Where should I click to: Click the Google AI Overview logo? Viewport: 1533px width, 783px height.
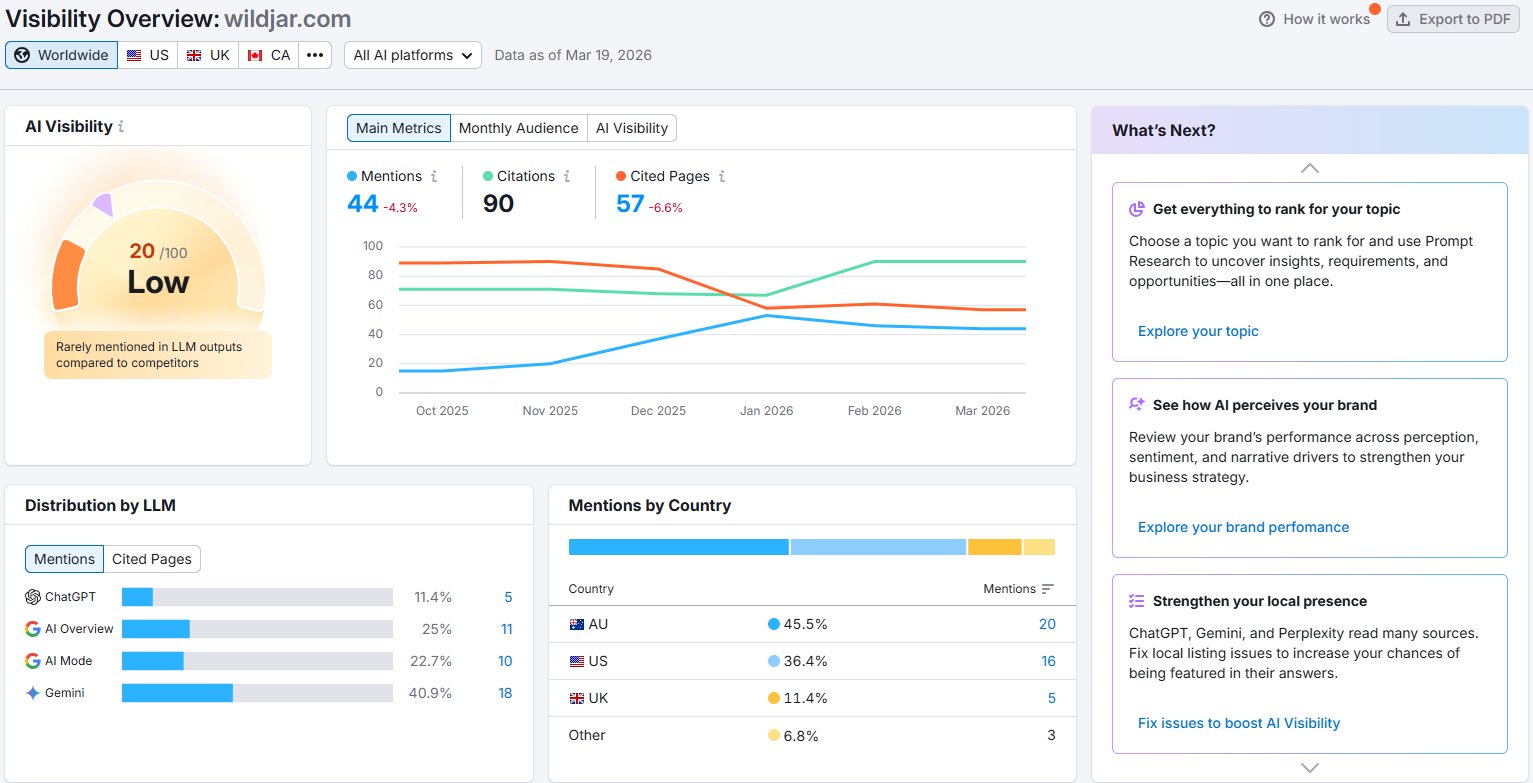click(x=33, y=629)
